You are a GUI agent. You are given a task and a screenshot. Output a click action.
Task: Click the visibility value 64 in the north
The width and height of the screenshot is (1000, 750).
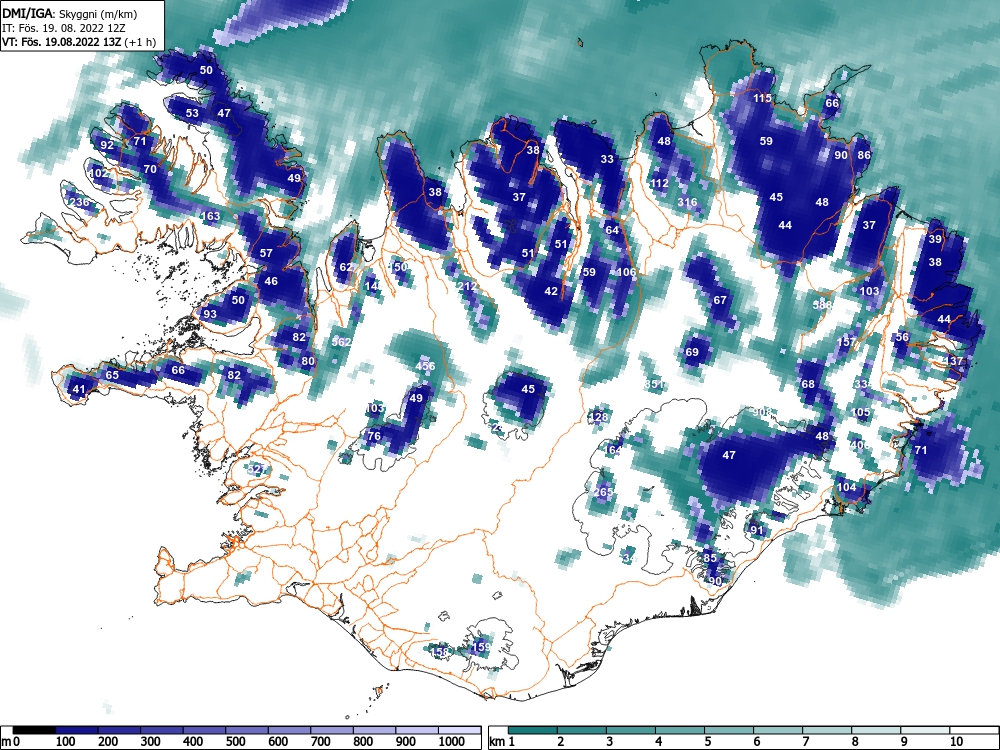pos(612,230)
